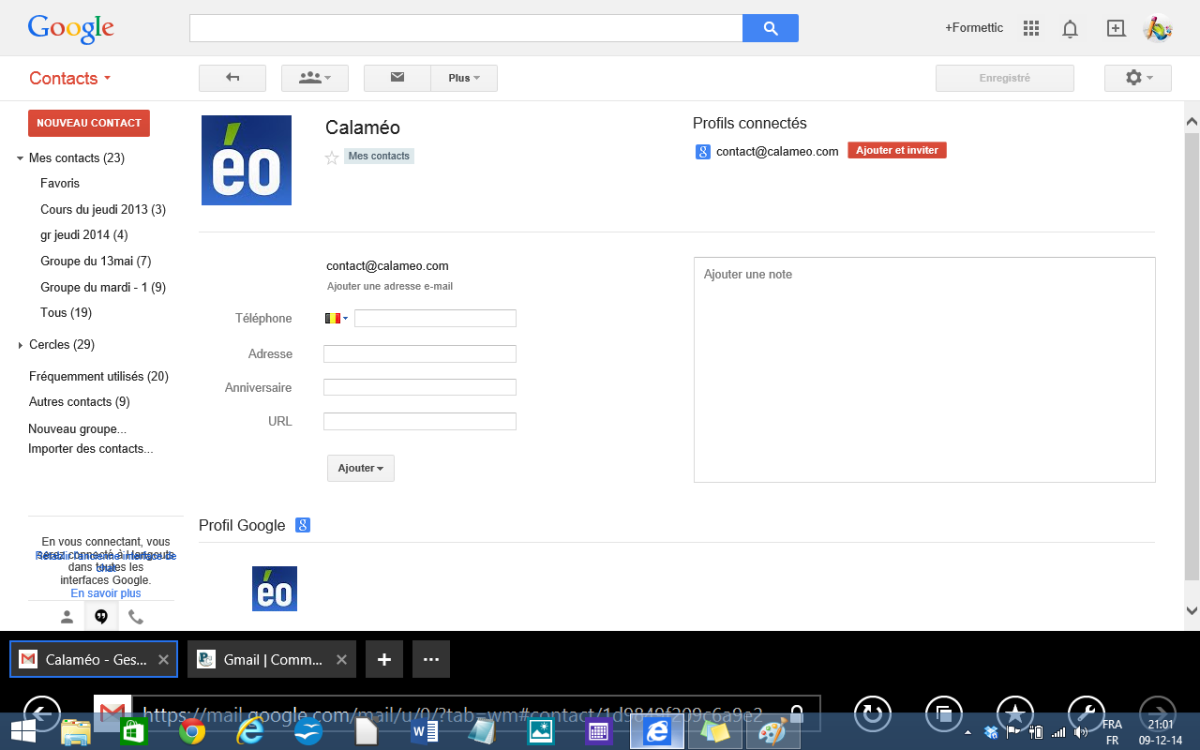Open the Groups dropdown button

pyautogui.click(x=315, y=78)
